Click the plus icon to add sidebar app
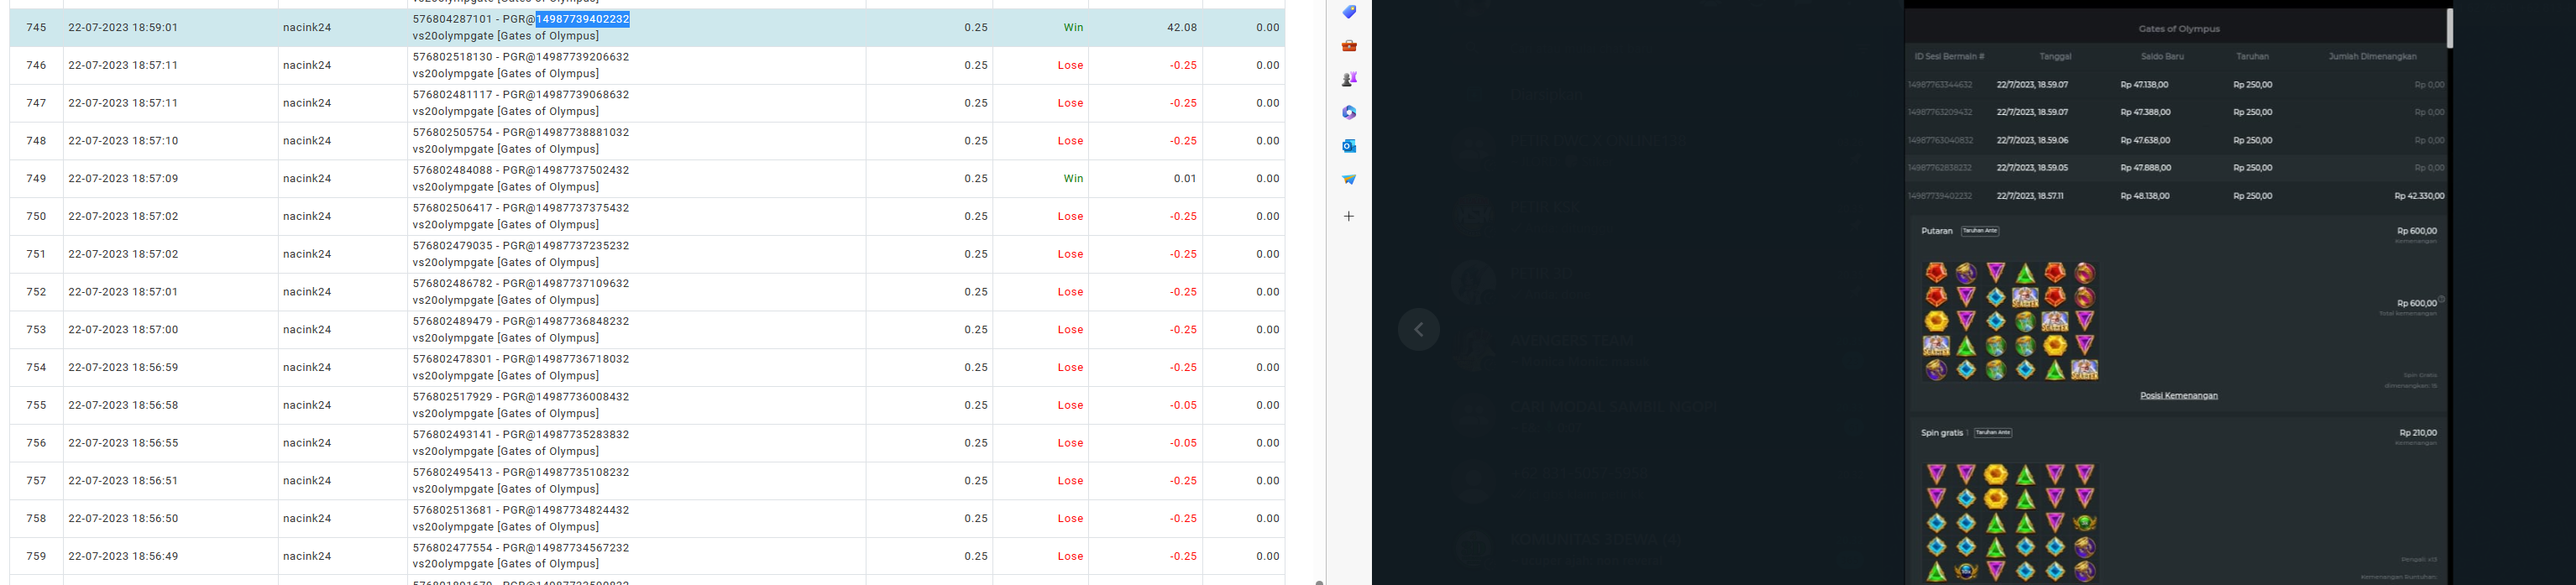The height and width of the screenshot is (585, 2576). (1349, 216)
